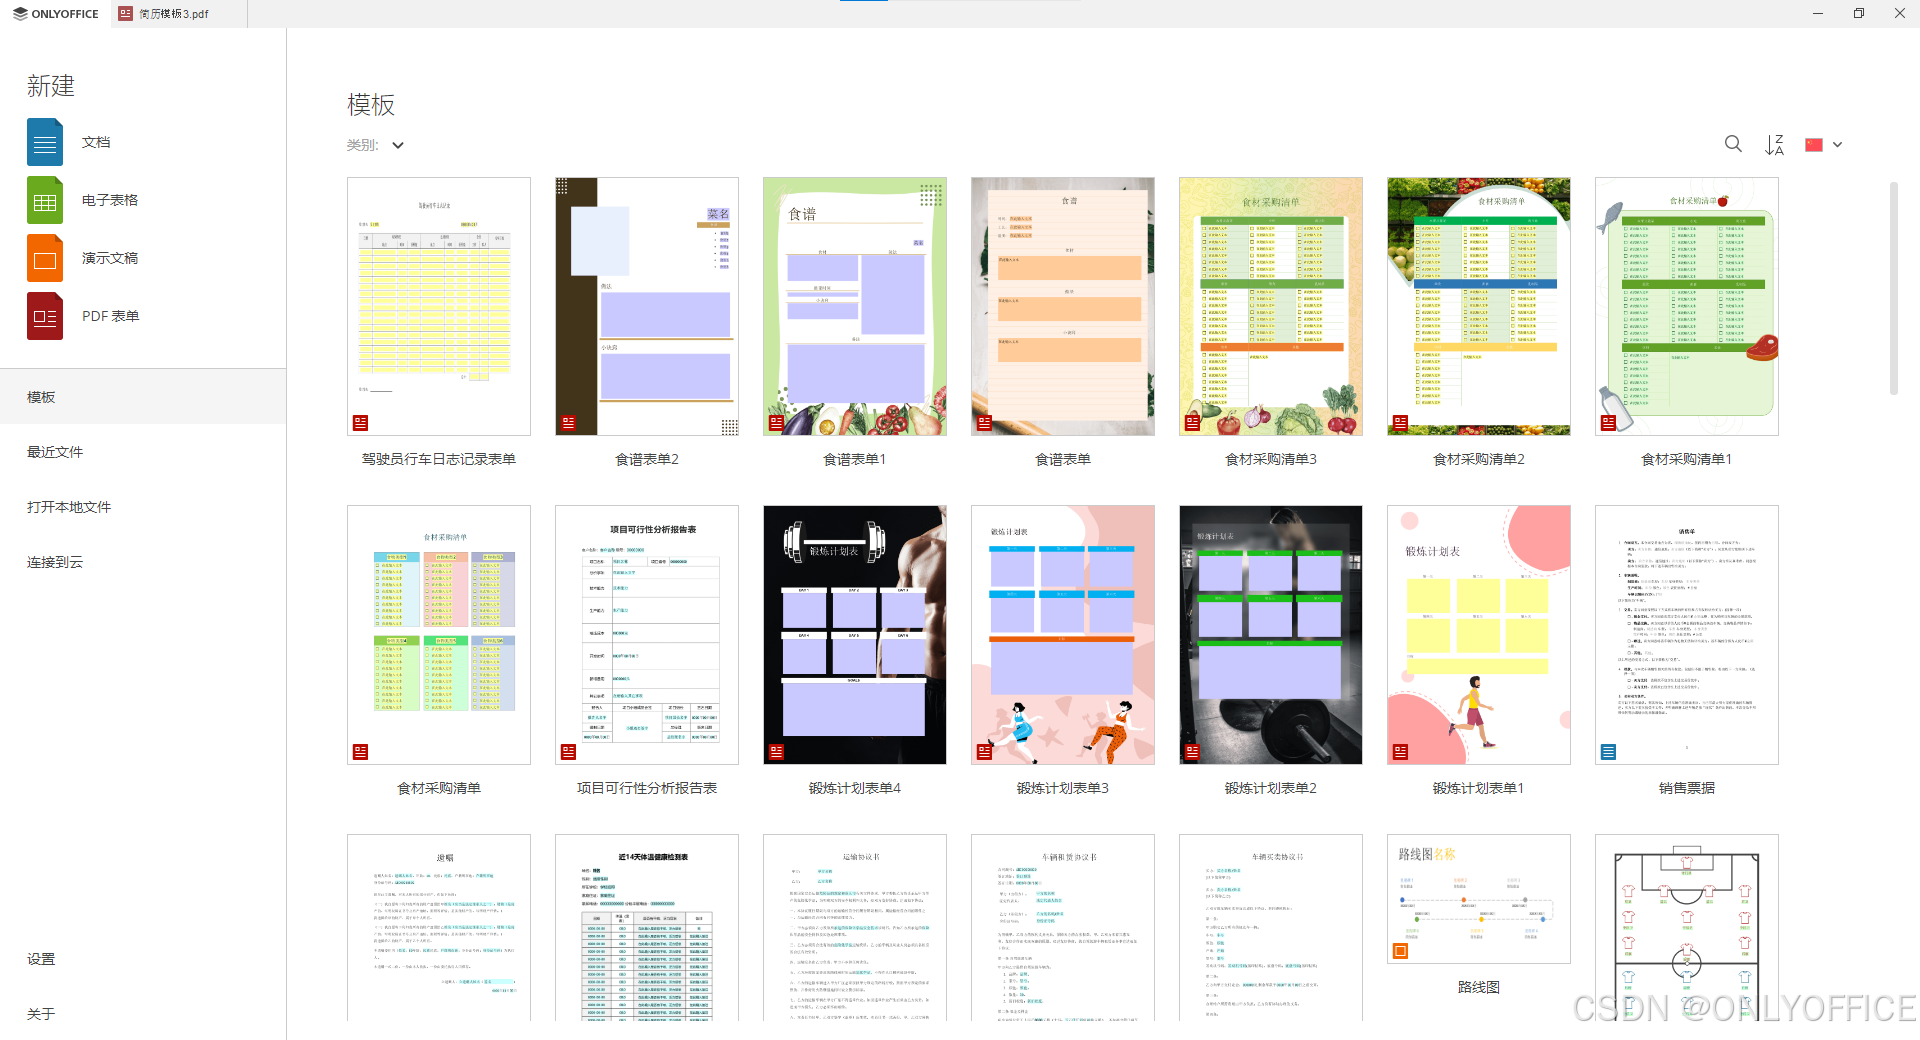
Task: Minimize the ONLYOFFICE window
Action: pos(1818,13)
